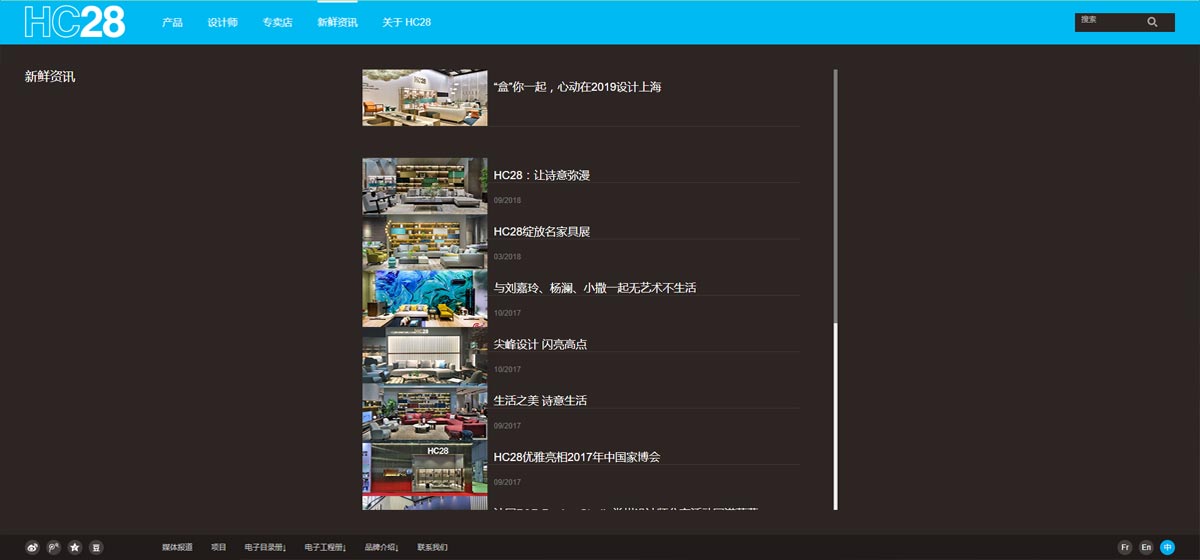Open the 新鲜资讯 menu item

[x=337, y=22]
